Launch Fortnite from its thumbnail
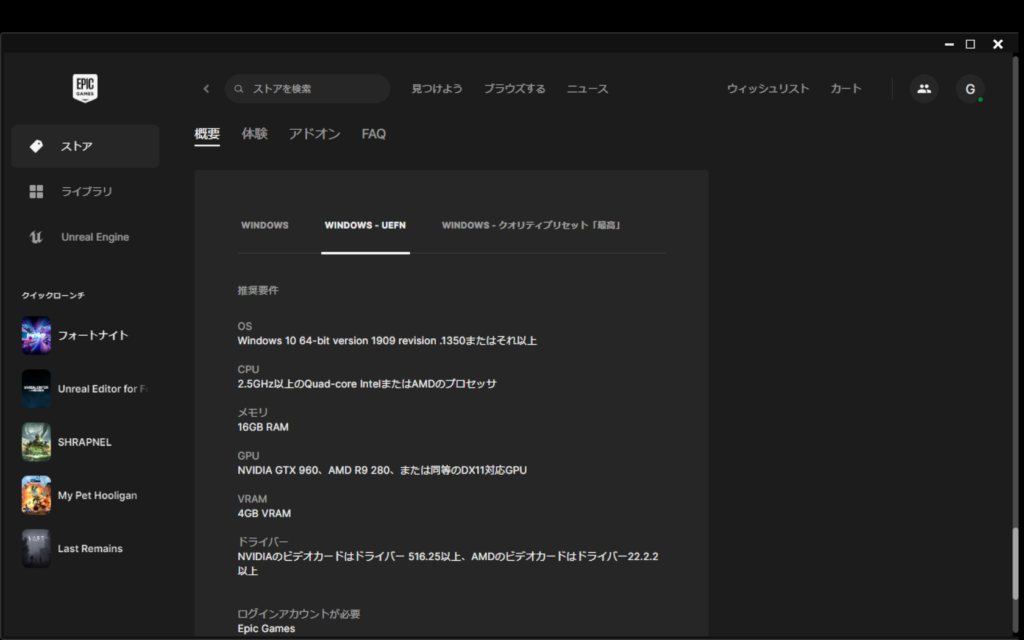1024x640 pixels. coord(37,336)
